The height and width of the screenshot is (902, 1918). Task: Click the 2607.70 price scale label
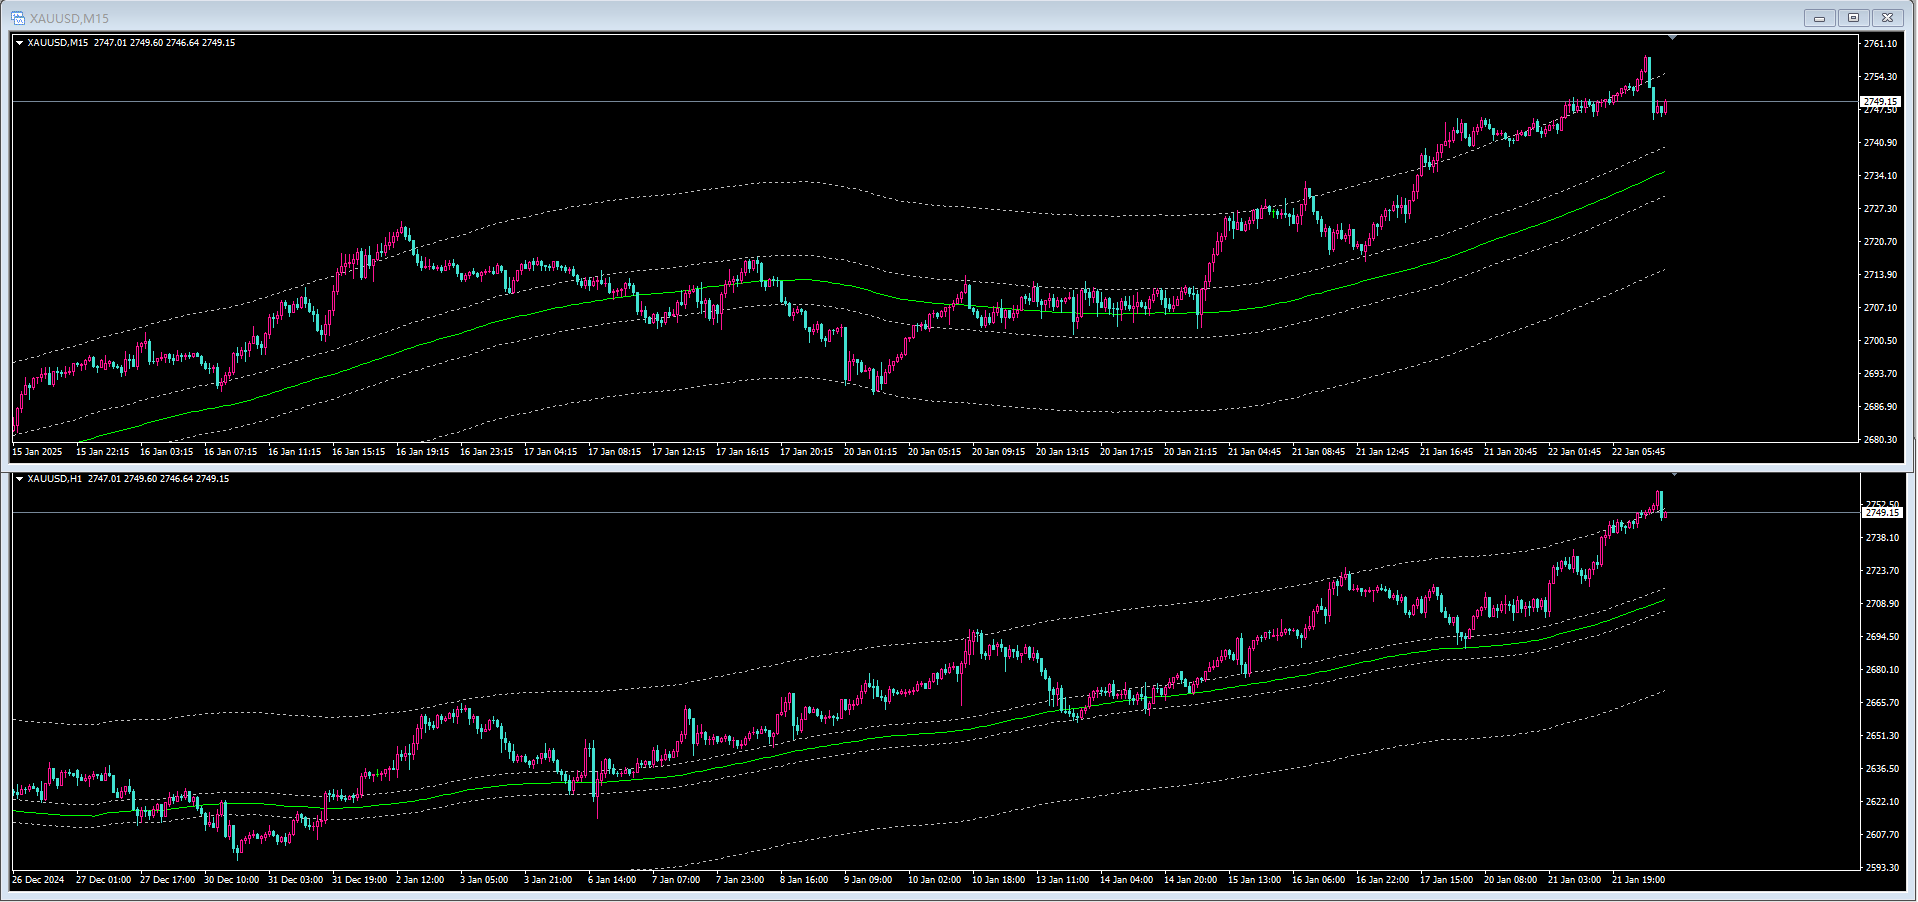pyautogui.click(x=1882, y=835)
